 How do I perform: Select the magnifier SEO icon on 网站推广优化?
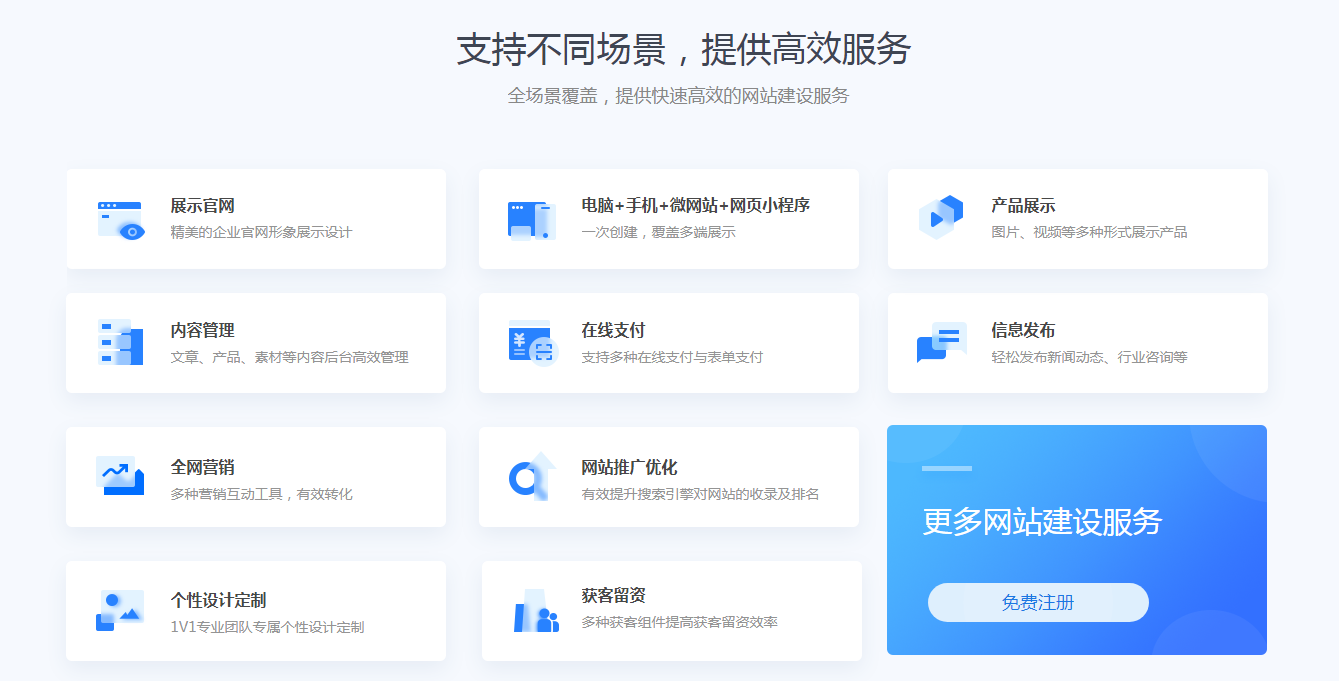pos(530,475)
